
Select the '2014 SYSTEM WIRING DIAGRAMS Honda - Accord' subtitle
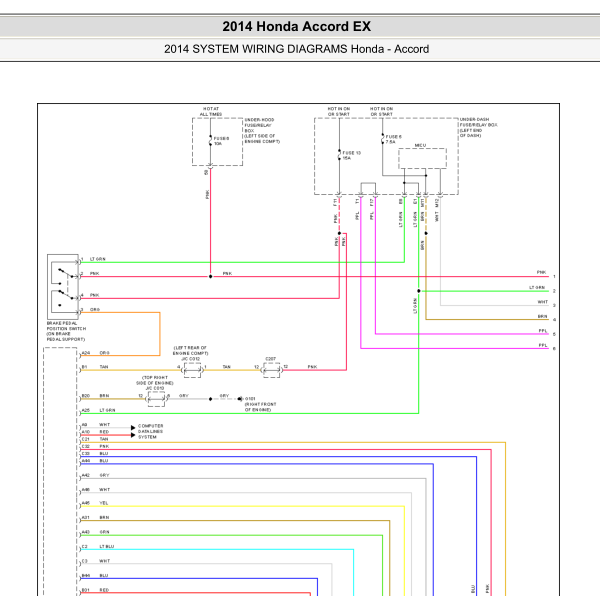click(x=297, y=49)
